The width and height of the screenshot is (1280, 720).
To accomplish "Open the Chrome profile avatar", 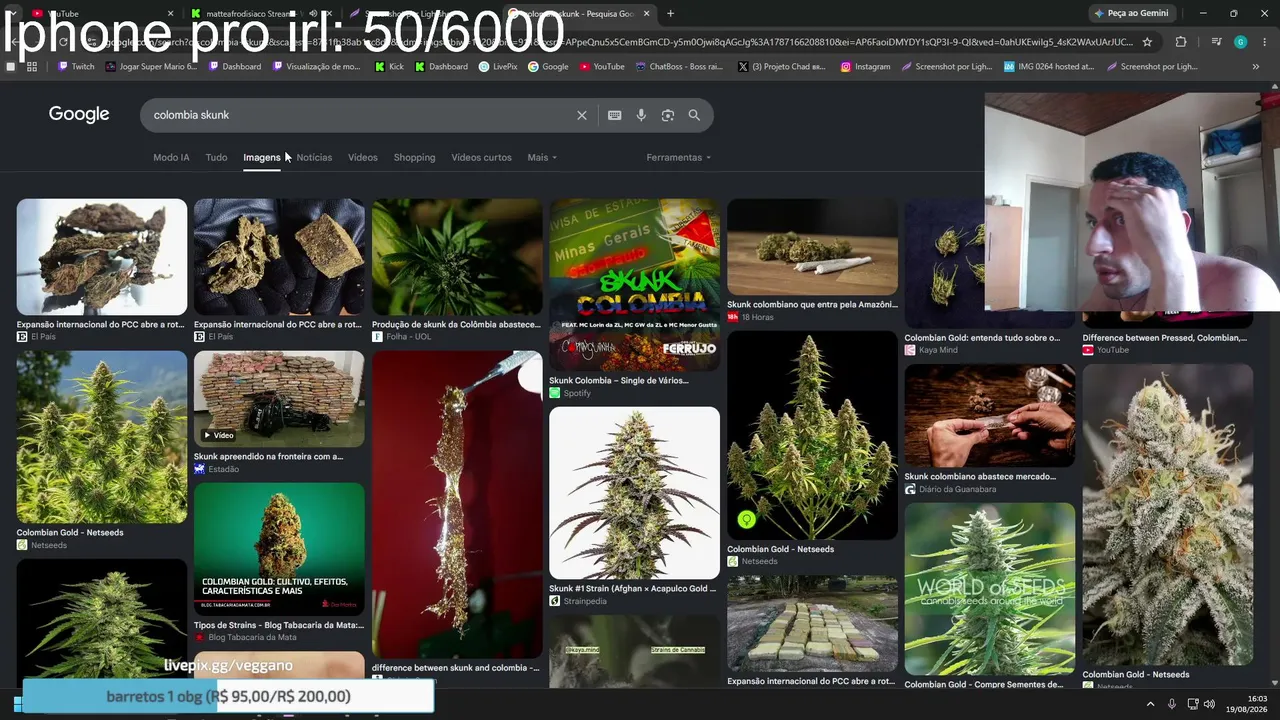I will click(1240, 42).
